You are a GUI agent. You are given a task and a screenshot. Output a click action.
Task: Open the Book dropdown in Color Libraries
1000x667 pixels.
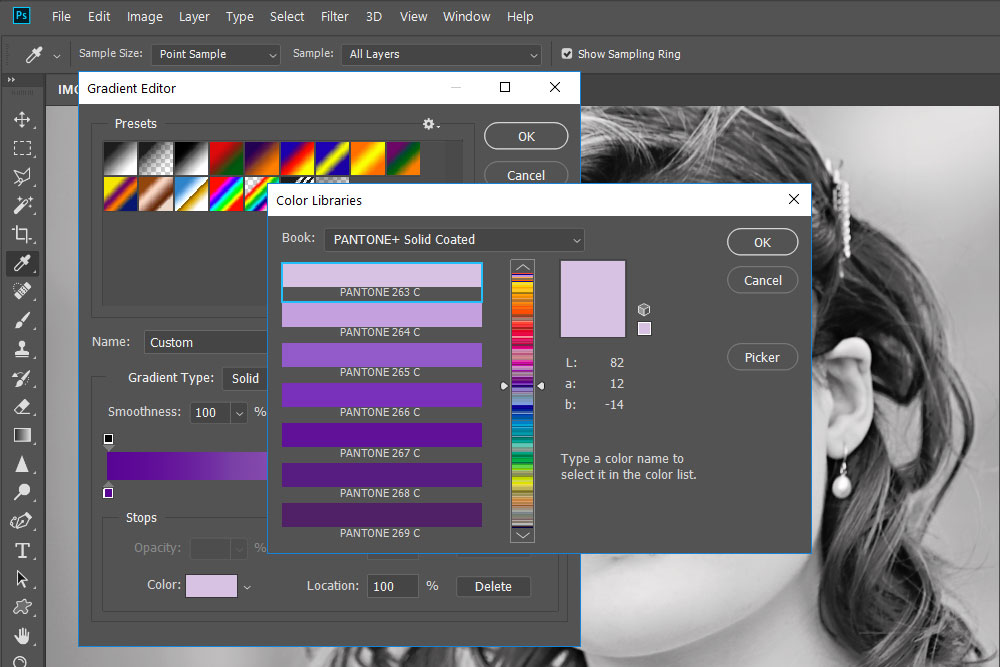coord(454,240)
